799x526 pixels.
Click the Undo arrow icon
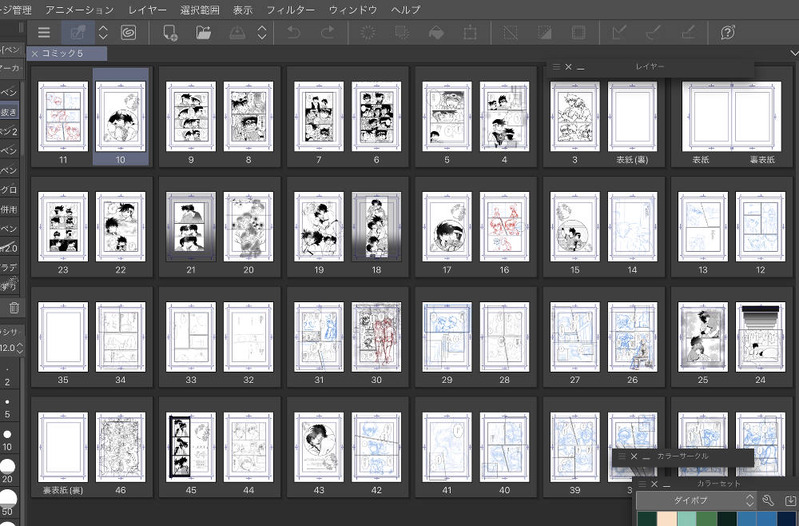pyautogui.click(x=292, y=33)
